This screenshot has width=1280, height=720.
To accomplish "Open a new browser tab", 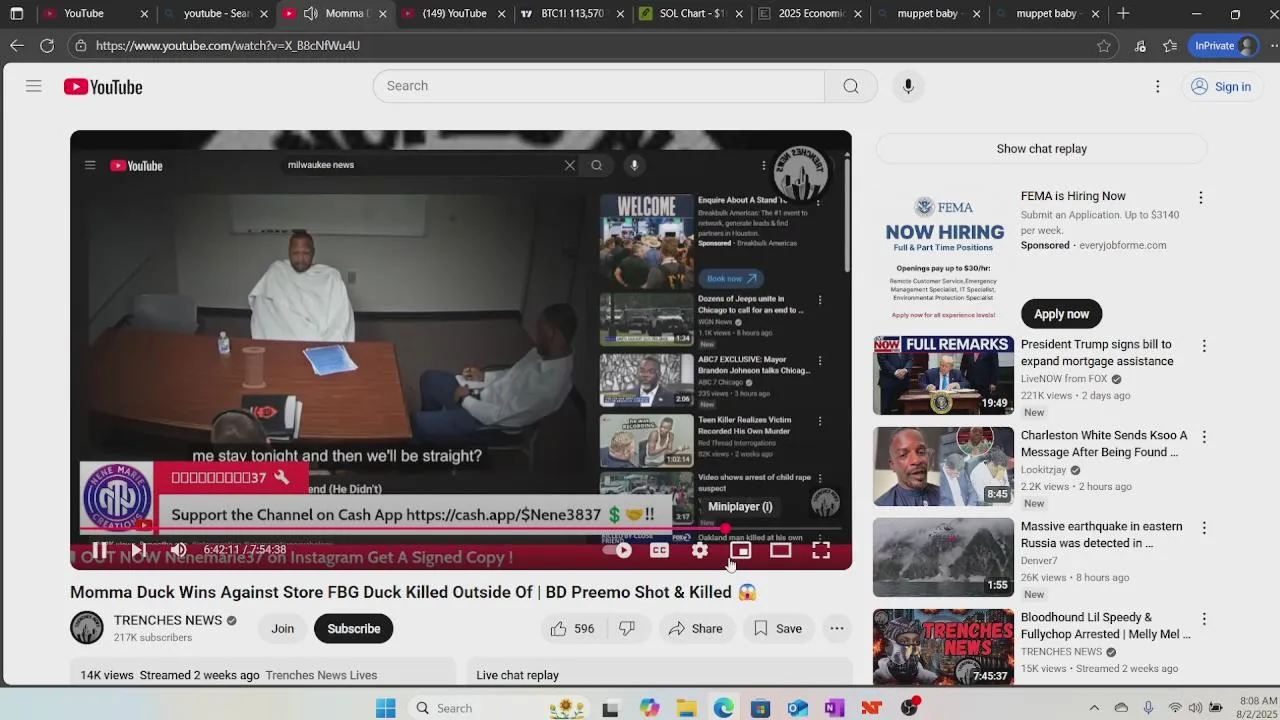I will pos(1123,14).
